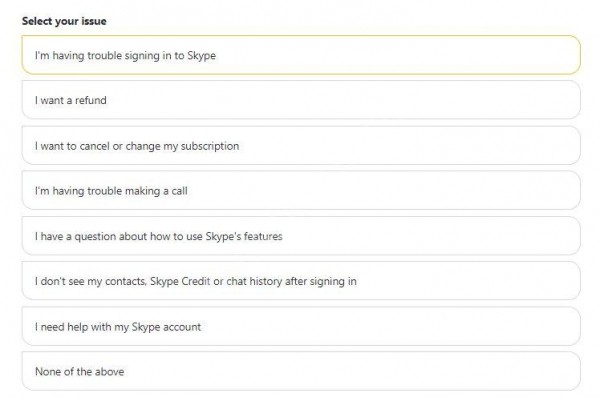Click the last issue option in the list
The height and width of the screenshot is (397, 600).
point(301,371)
